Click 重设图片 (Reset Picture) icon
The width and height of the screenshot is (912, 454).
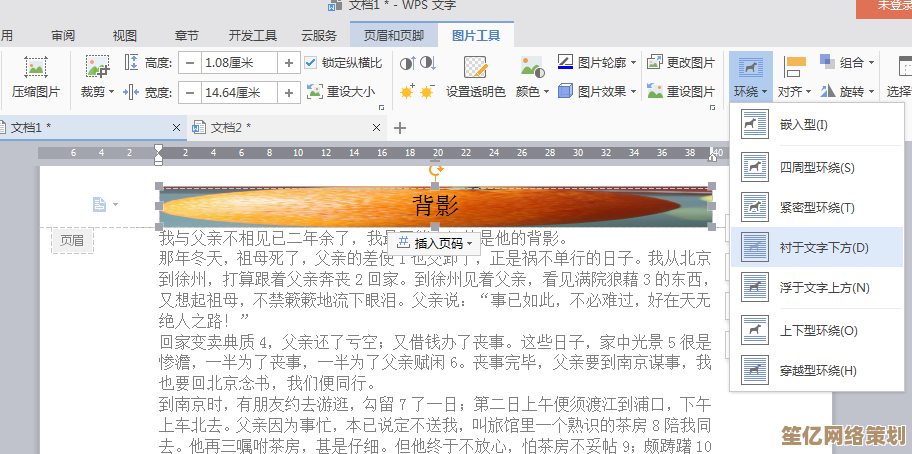coord(655,91)
